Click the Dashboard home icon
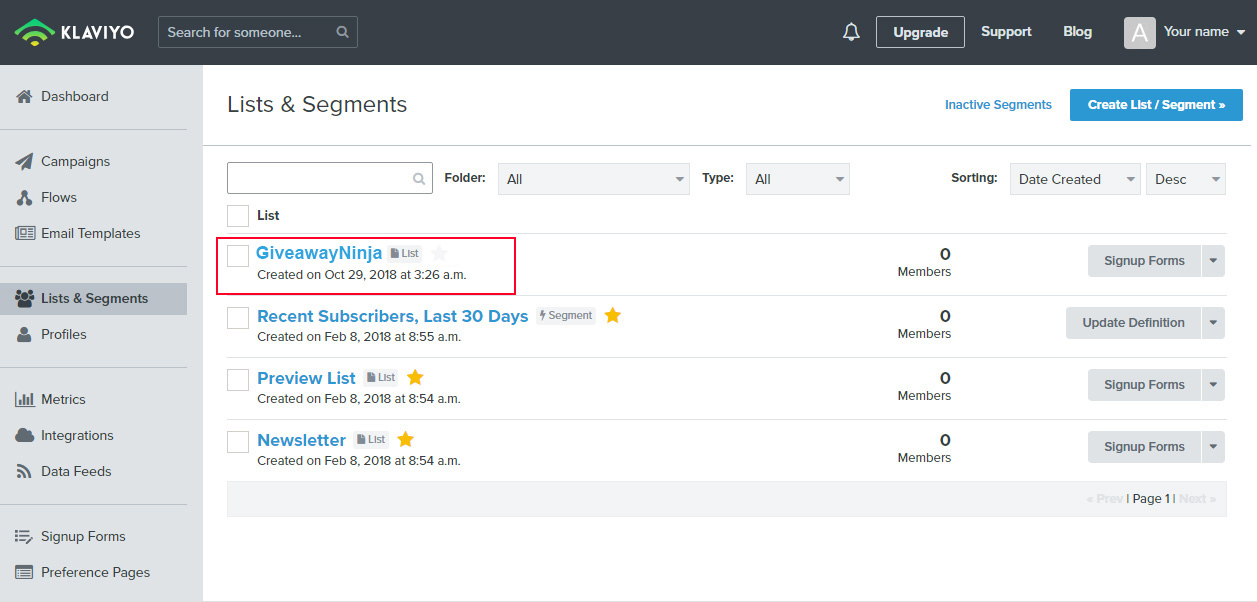Viewport: 1257px width, 602px height. tap(24, 97)
